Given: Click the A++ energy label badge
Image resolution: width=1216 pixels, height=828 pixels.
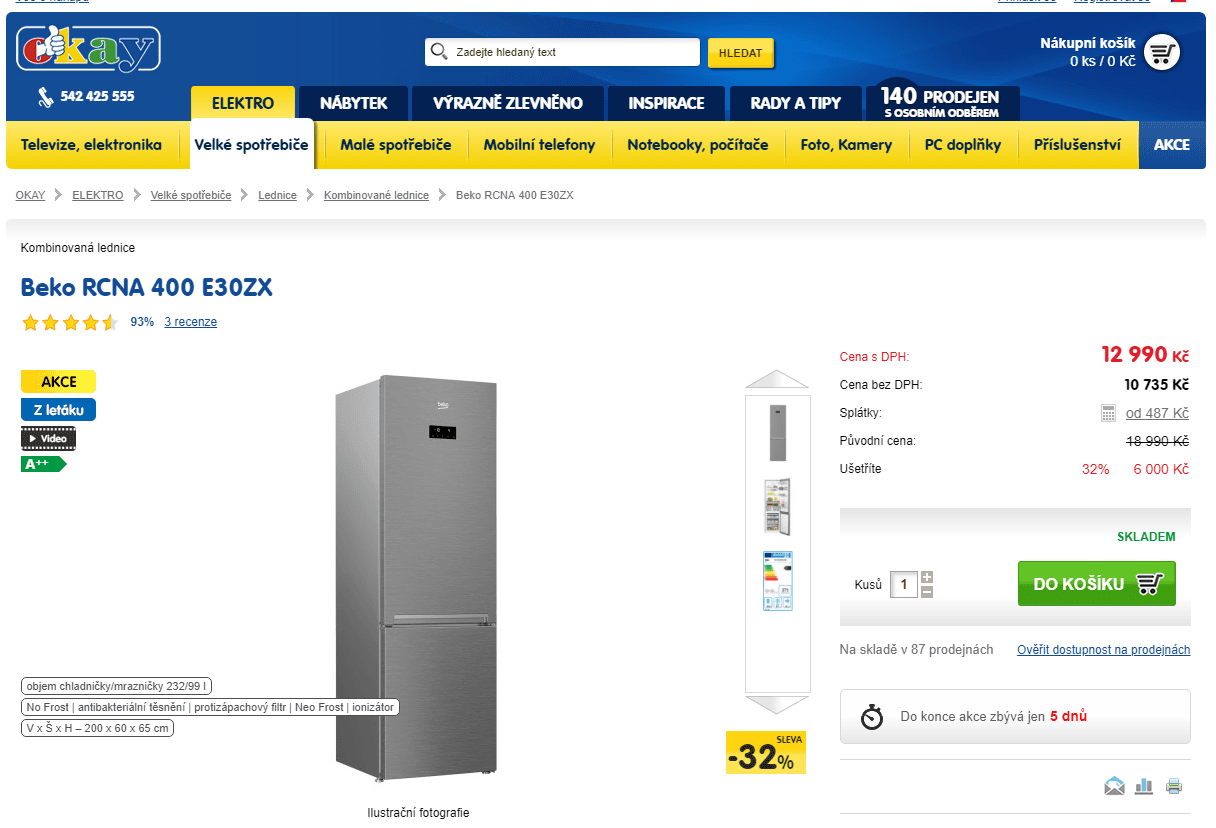Looking at the screenshot, I should [x=43, y=464].
